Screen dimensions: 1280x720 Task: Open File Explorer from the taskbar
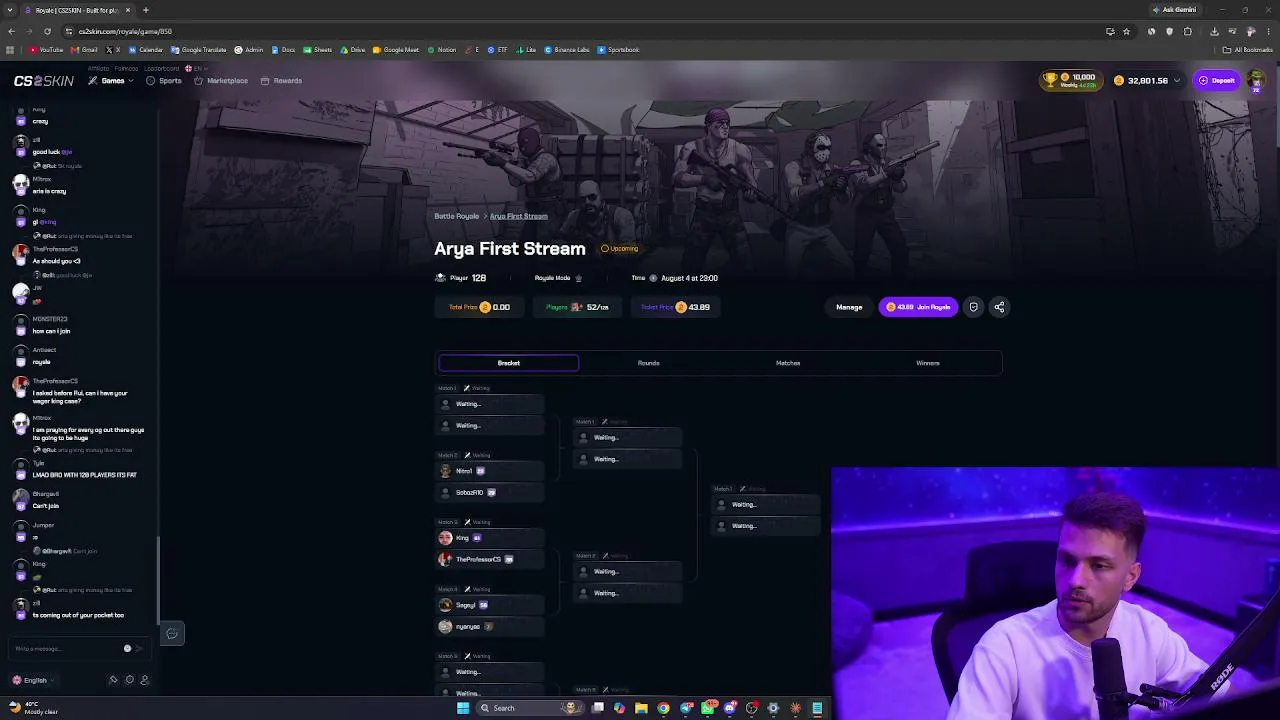(x=641, y=708)
